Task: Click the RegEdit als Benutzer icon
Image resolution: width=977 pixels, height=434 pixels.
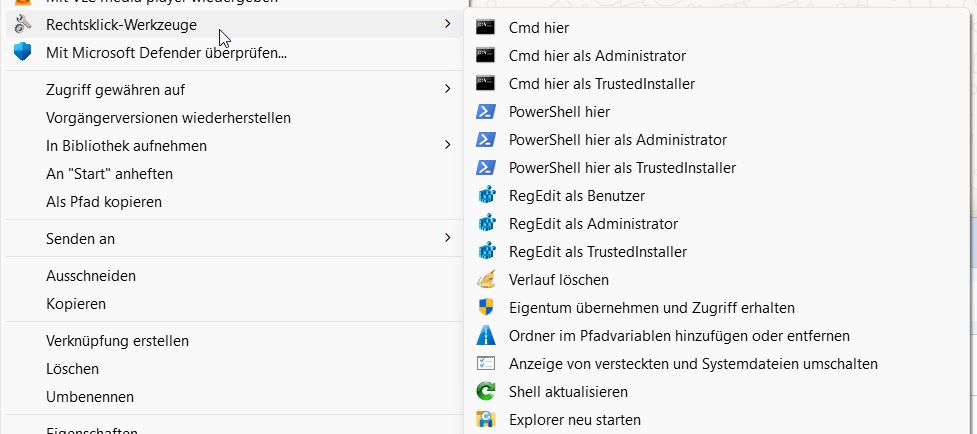Action: click(487, 196)
